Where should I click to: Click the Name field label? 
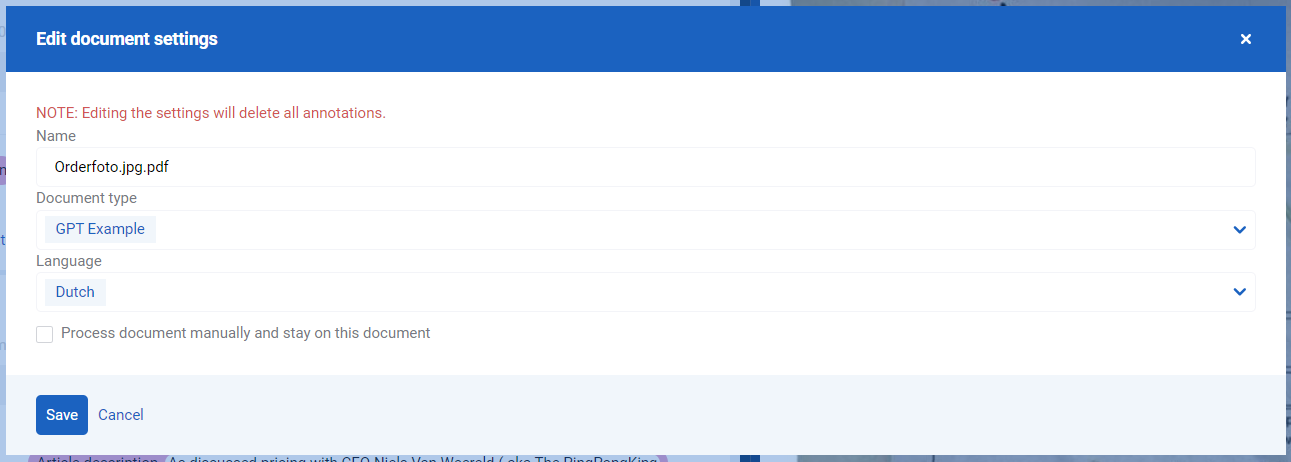pyautogui.click(x=56, y=136)
